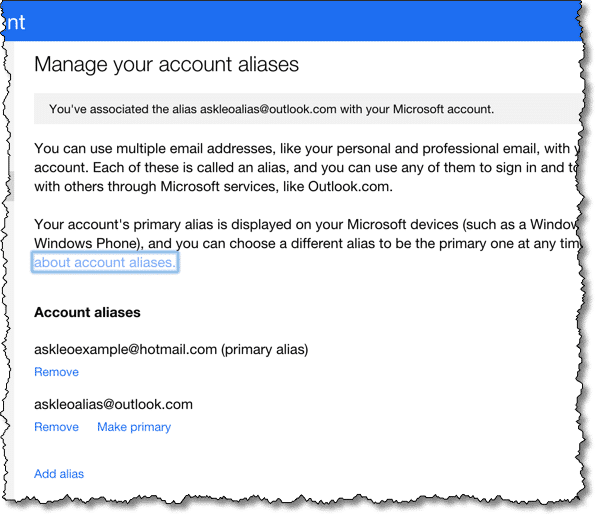This screenshot has width=596, height=515.
Task: Click the 'Manage your account aliases' heading
Action: [166, 64]
